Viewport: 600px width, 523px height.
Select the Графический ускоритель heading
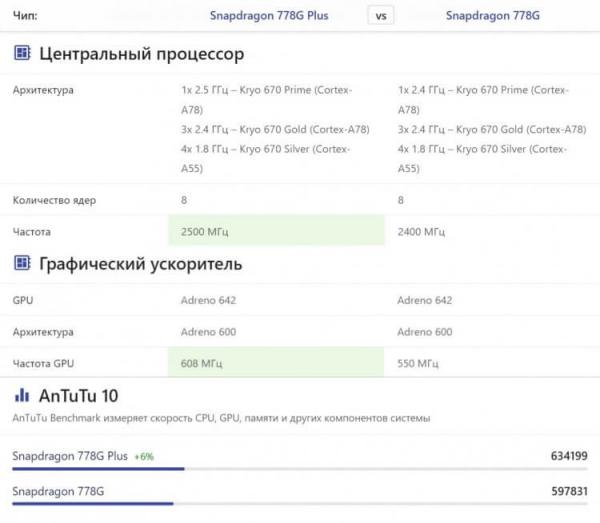coord(140,264)
